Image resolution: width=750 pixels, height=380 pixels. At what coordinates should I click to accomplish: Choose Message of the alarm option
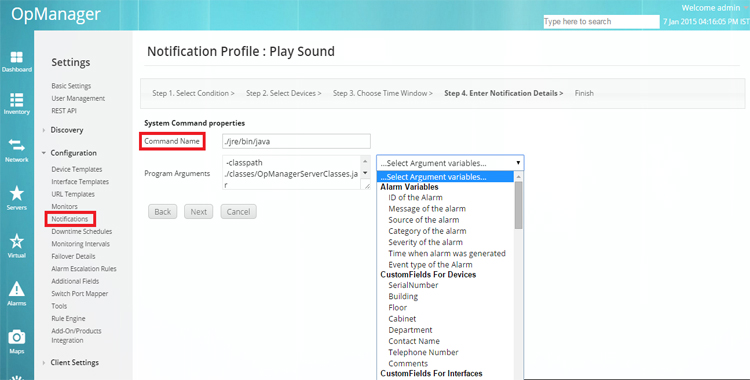tap(427, 209)
